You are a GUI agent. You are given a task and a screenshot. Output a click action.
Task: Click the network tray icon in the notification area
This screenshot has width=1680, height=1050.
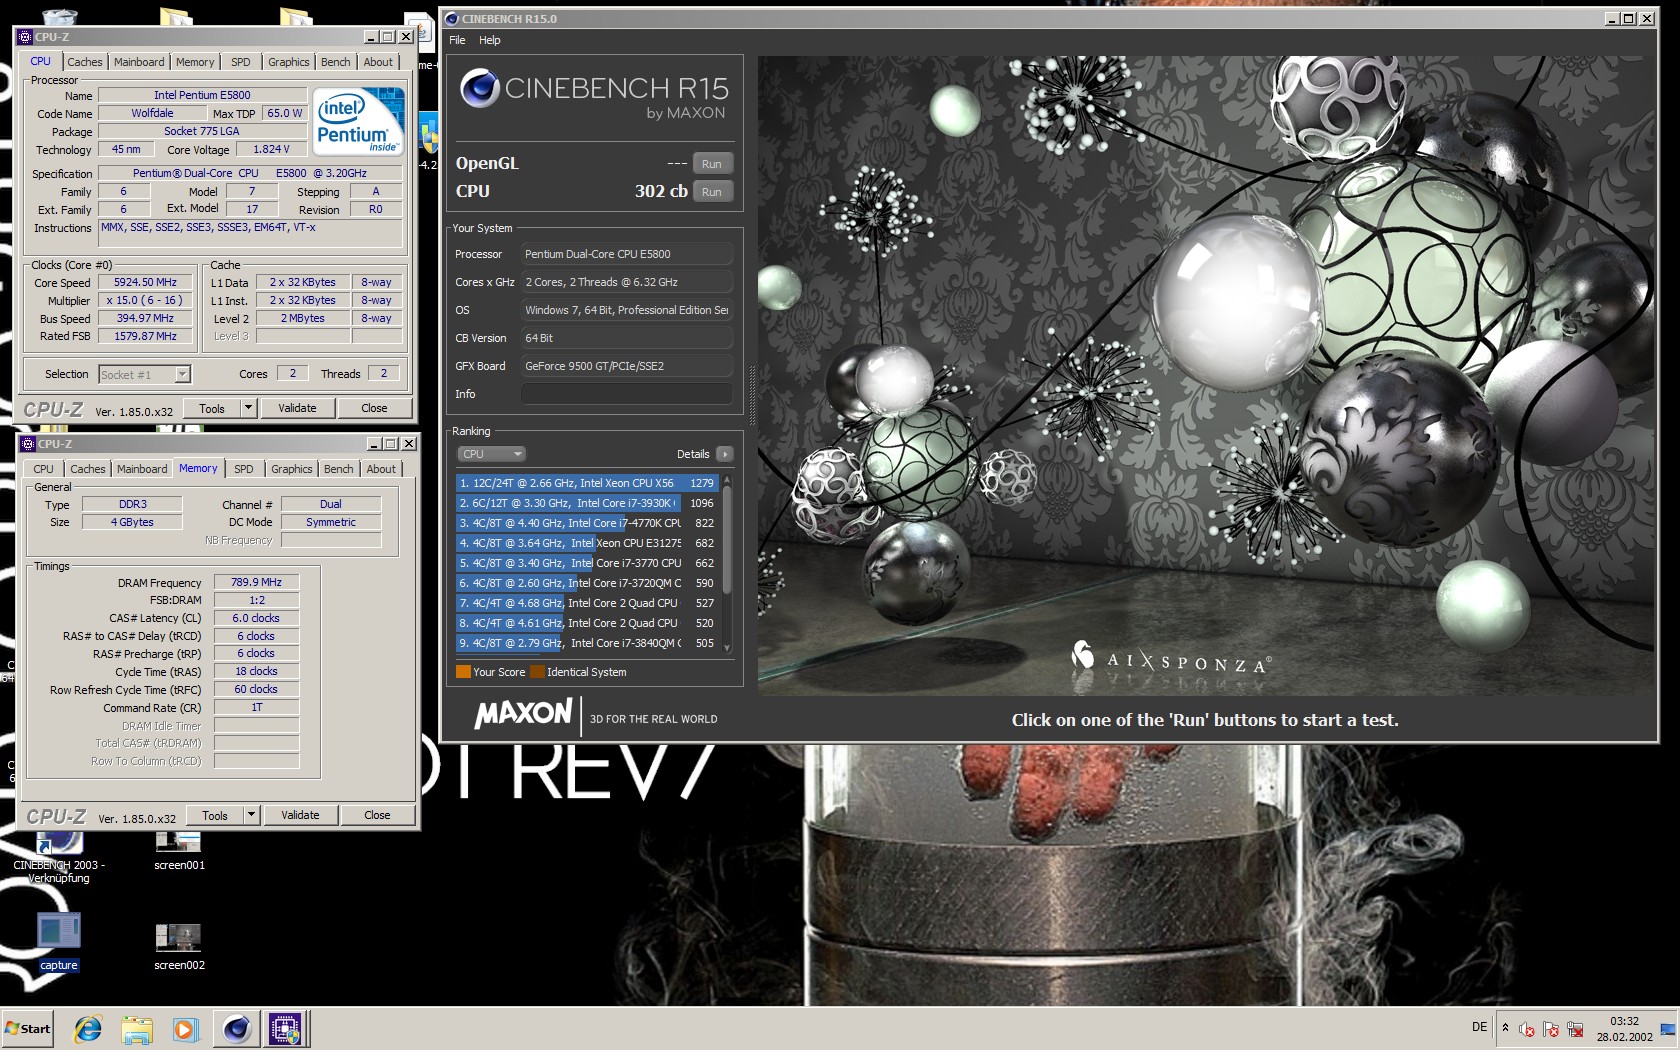(x=1575, y=1029)
